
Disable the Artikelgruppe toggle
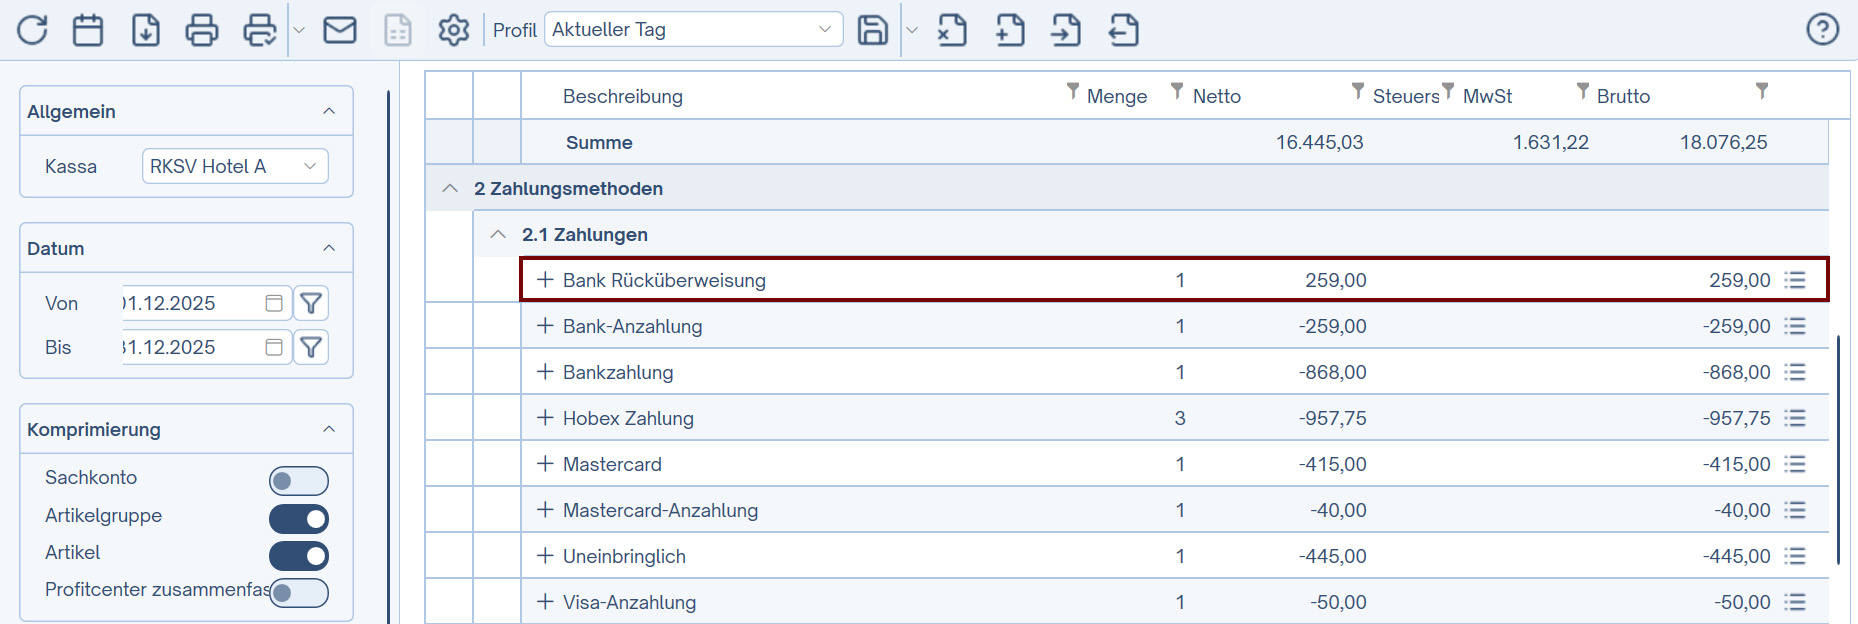tap(298, 519)
